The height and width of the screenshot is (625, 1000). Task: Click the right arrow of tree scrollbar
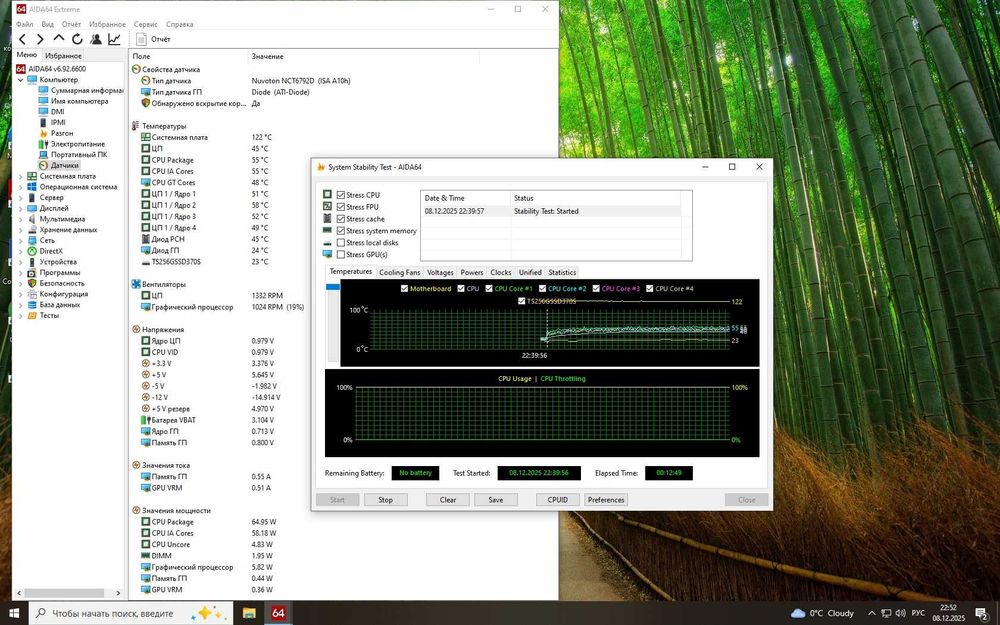coord(118,593)
